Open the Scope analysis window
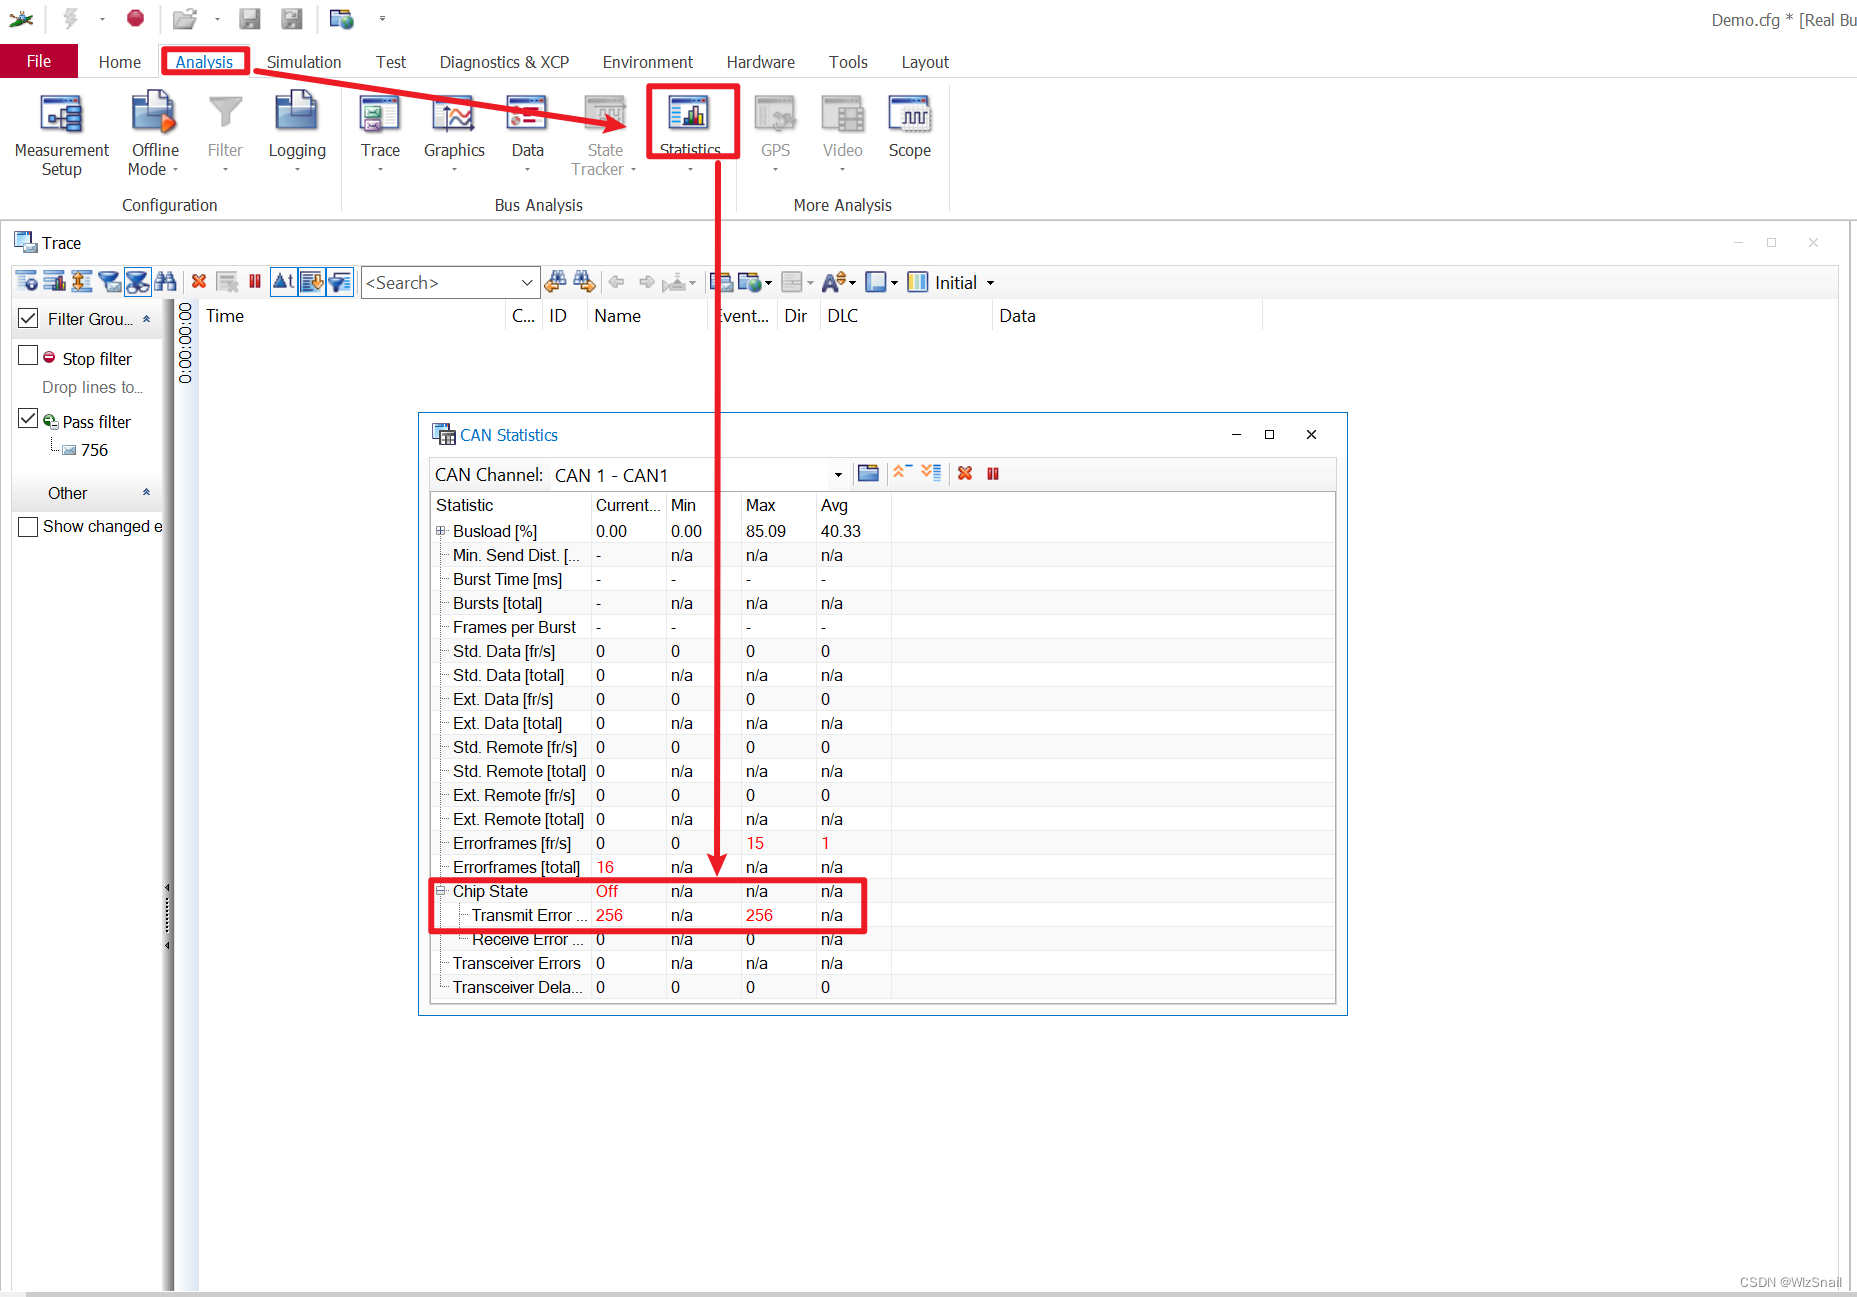1857x1297 pixels. (909, 127)
